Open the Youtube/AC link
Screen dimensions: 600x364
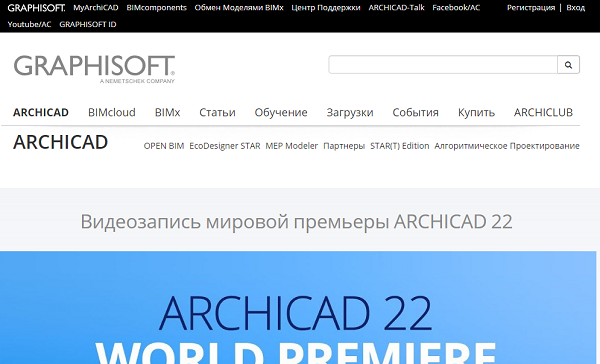pos(29,24)
